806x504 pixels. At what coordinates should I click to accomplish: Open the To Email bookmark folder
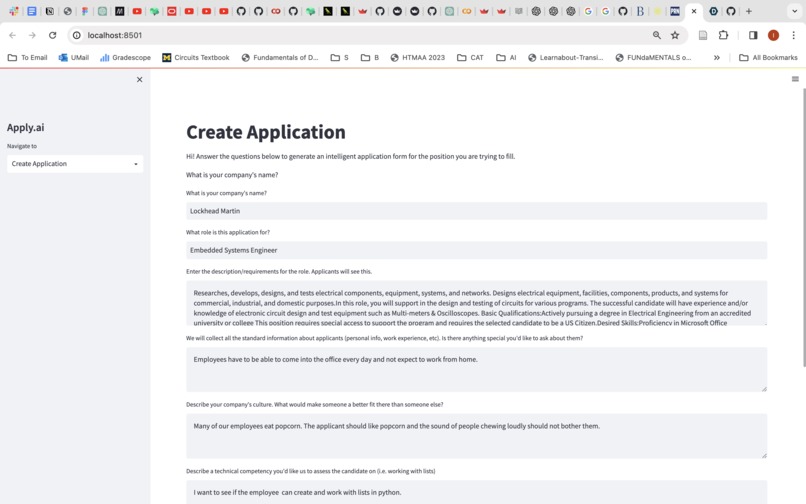(x=28, y=58)
